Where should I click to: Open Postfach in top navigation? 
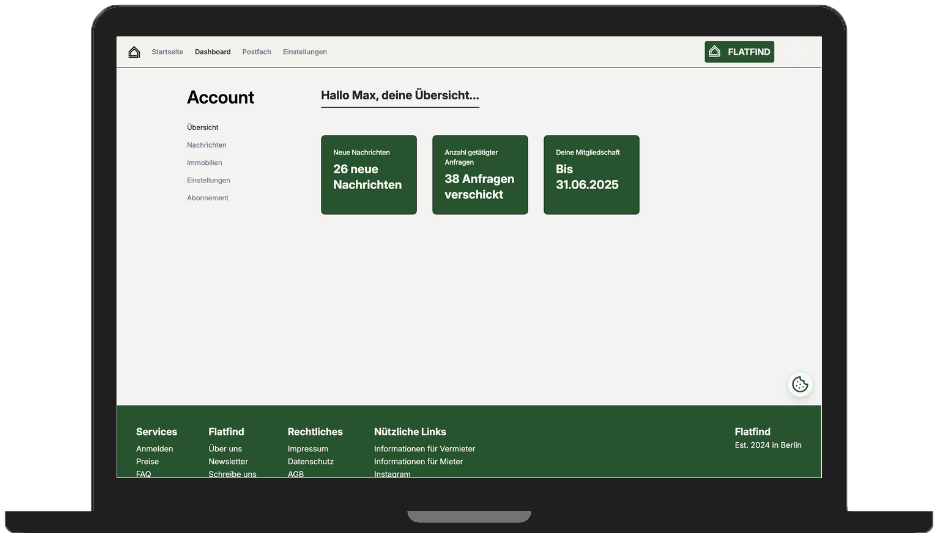point(257,52)
